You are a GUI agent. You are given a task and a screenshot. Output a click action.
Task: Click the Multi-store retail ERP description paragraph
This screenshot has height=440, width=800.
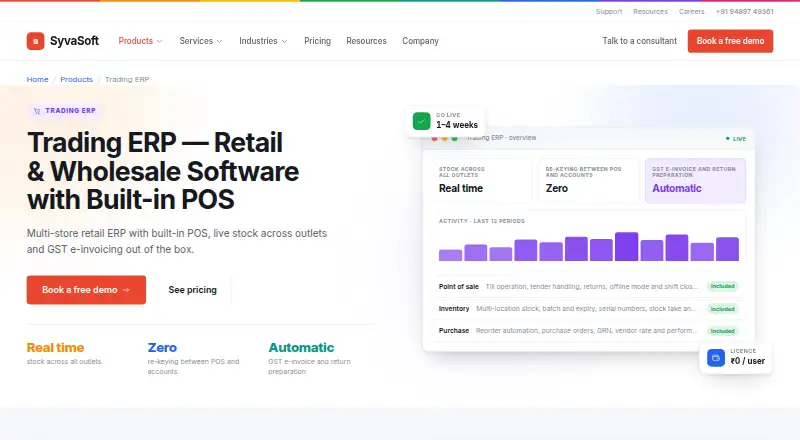177,241
